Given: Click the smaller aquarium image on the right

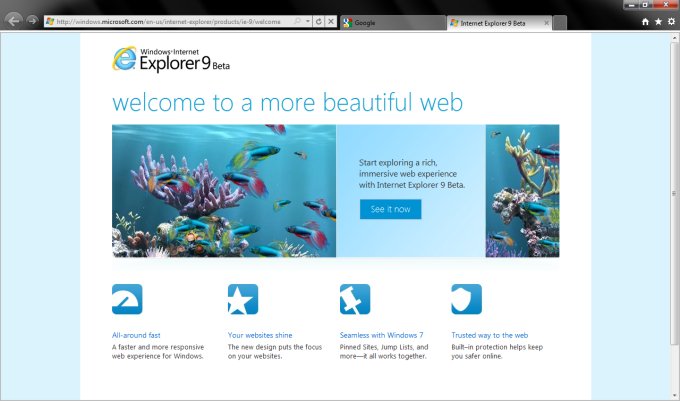Looking at the screenshot, I should (522, 191).
